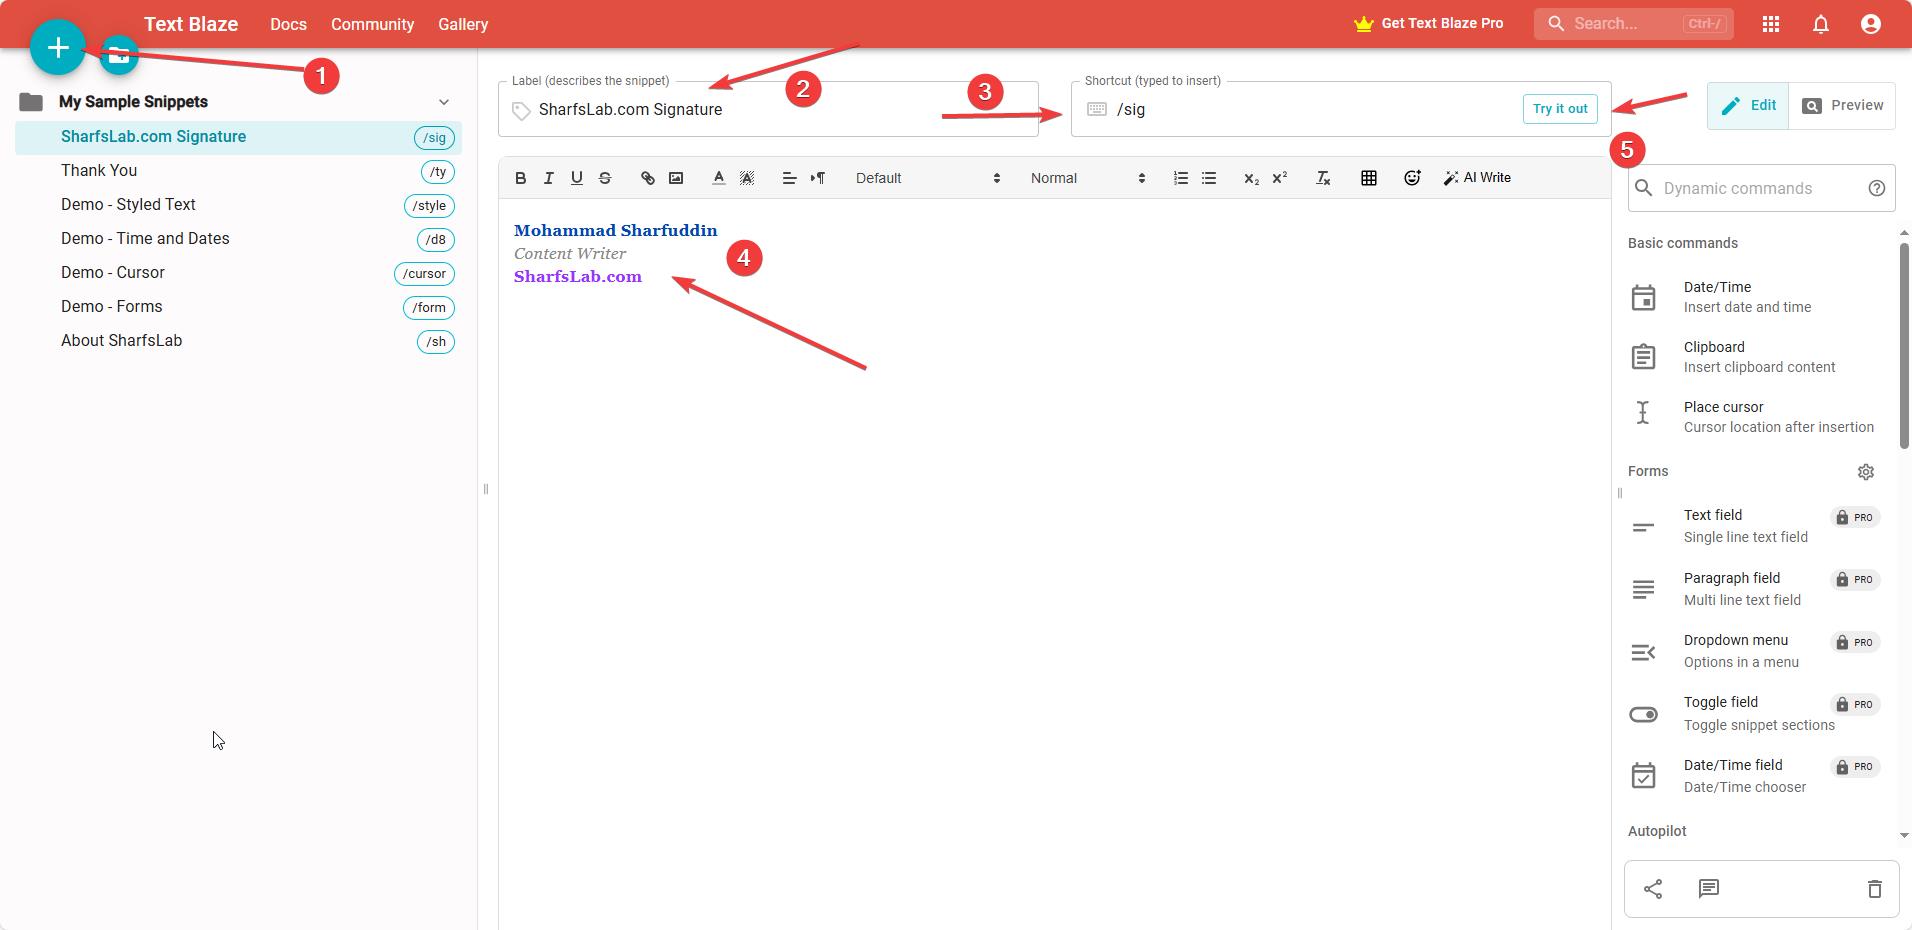Select the About SharfsLab snippet

click(x=238, y=341)
